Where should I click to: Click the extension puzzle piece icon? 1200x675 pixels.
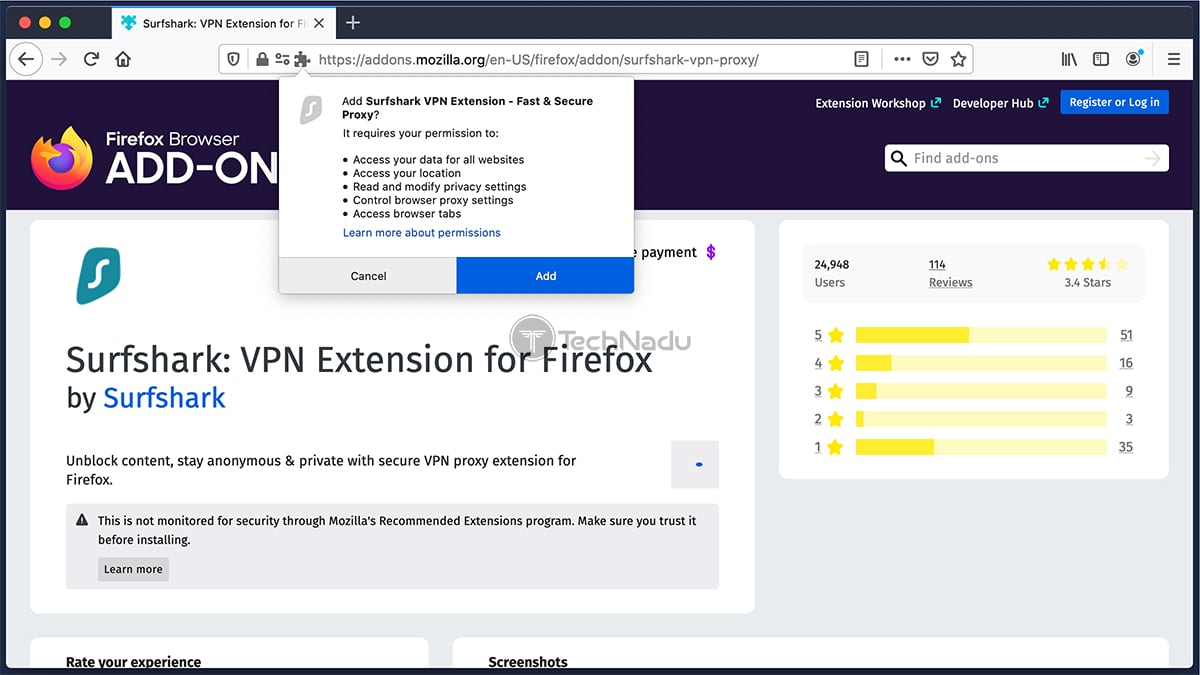tap(302, 59)
